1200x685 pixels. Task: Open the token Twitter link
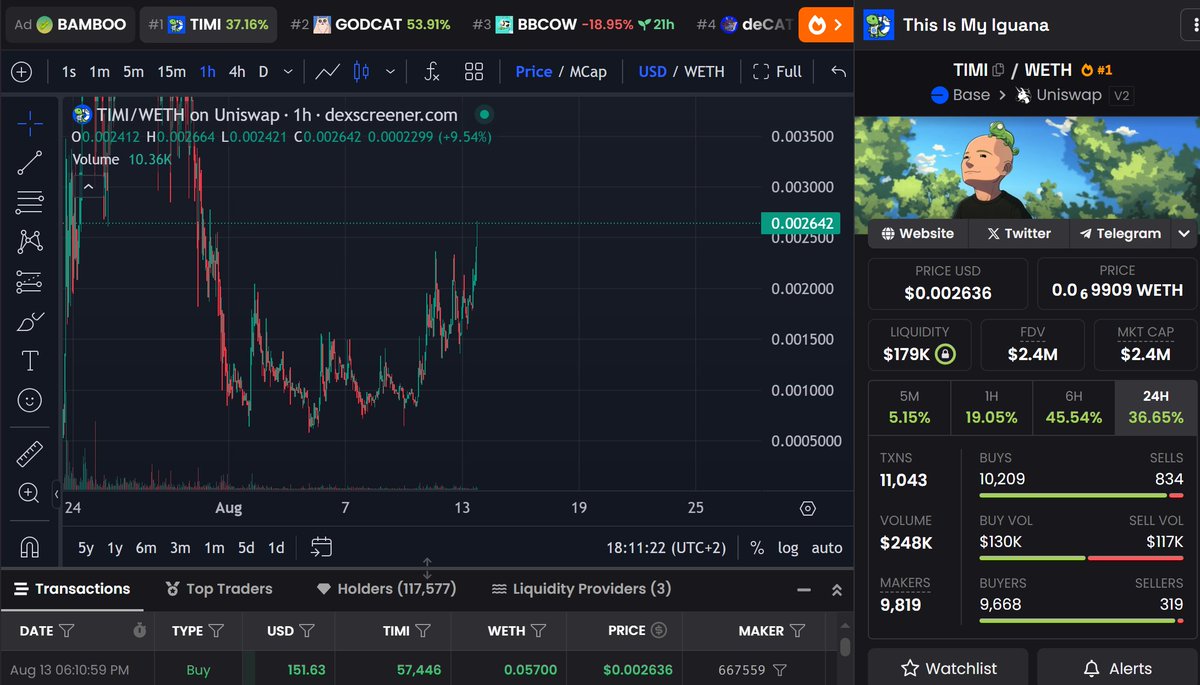[1019, 234]
